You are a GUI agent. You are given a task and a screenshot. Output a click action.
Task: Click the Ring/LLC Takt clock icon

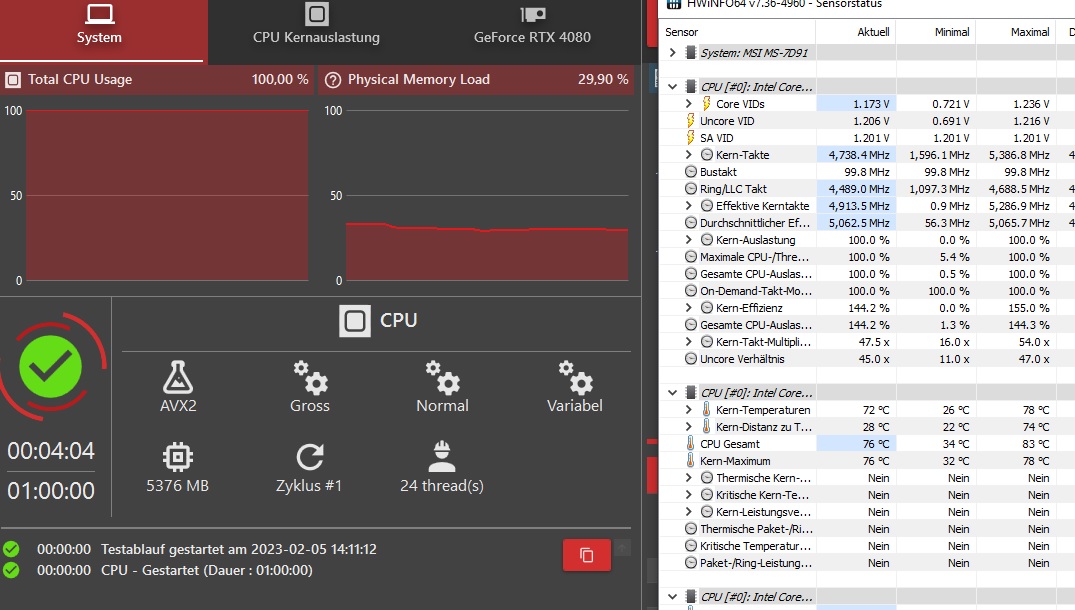point(691,188)
